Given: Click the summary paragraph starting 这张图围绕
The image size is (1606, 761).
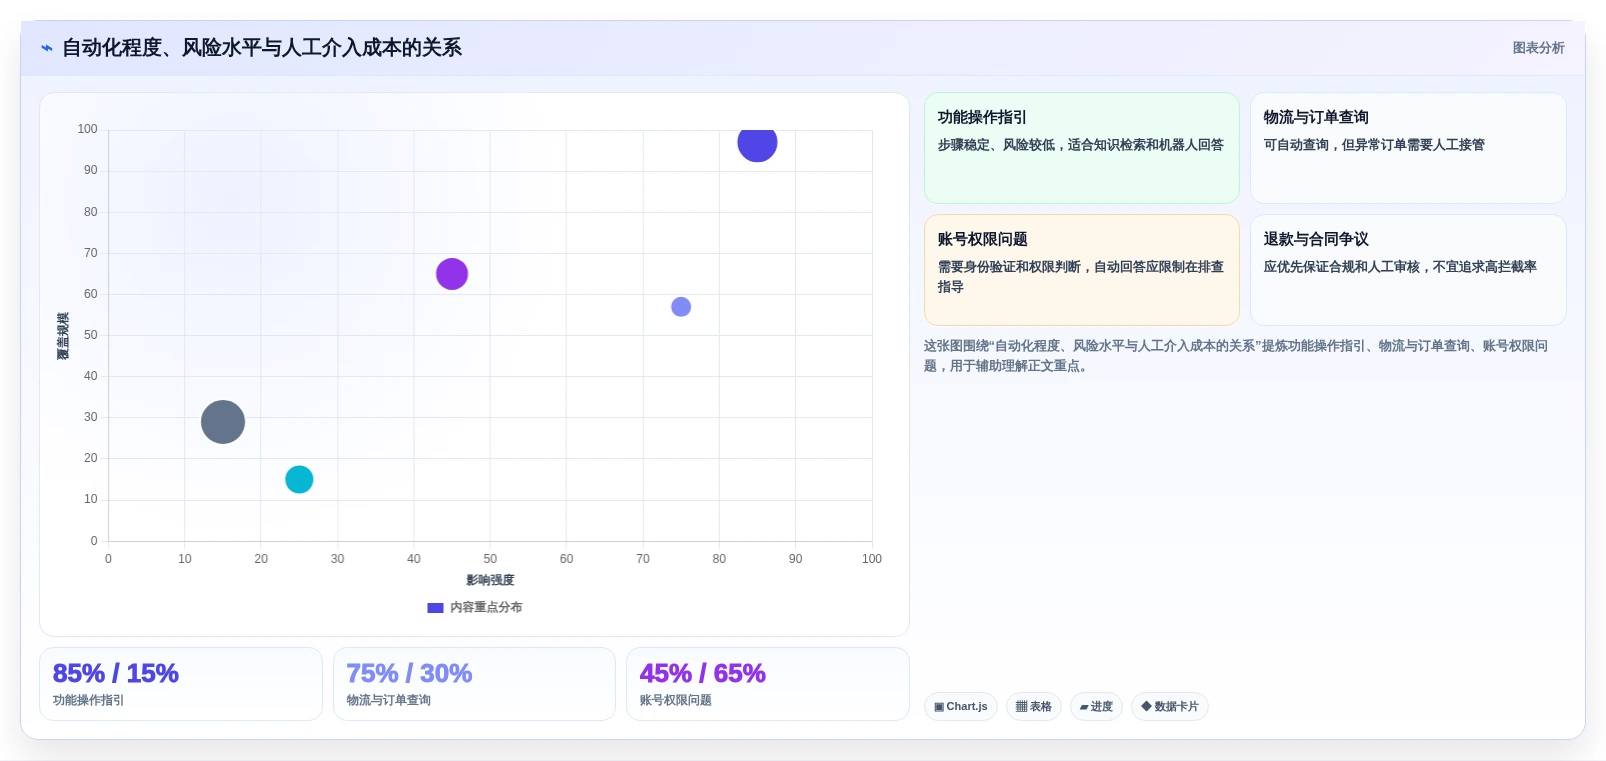Looking at the screenshot, I should point(1236,356).
